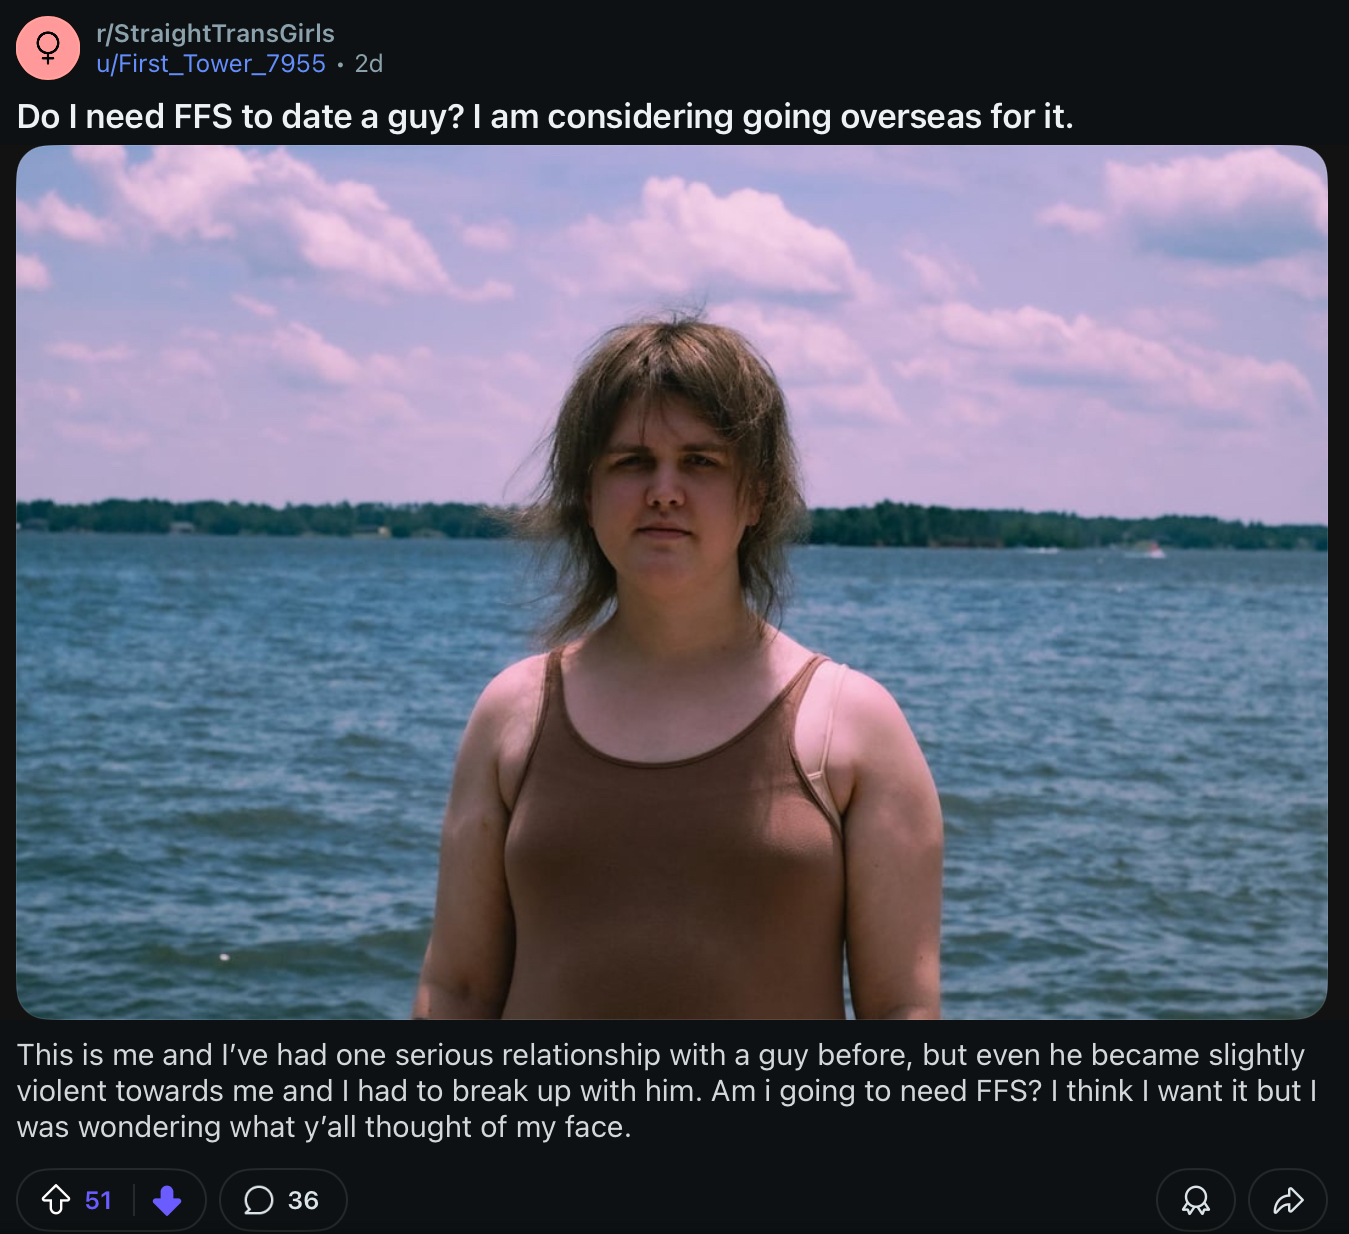Click the round award button at the bottom right
Screen dimensions: 1349x1234
(1196, 1200)
